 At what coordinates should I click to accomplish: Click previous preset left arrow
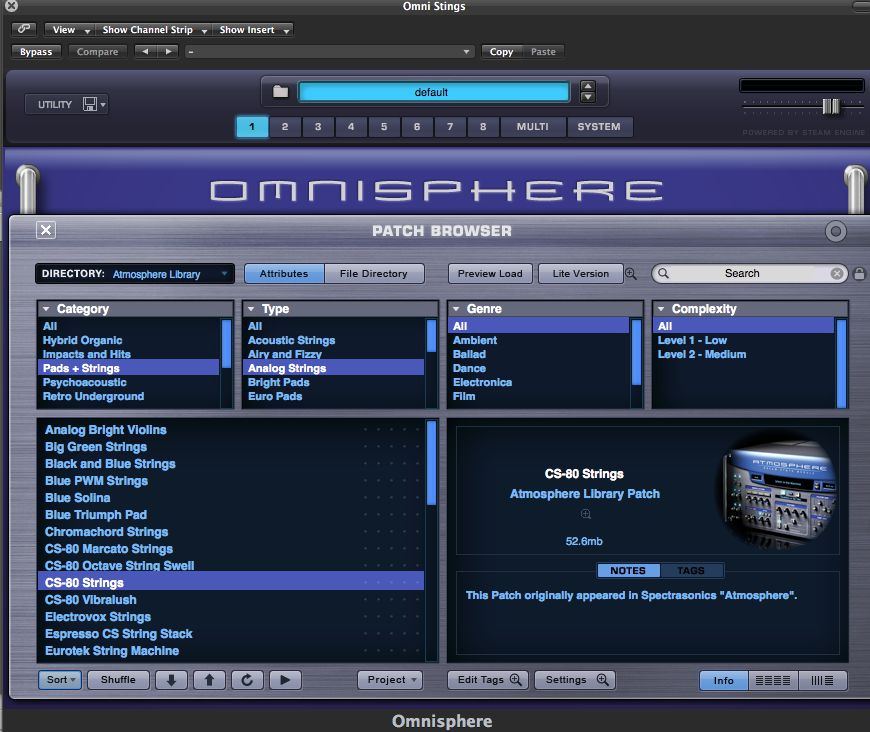pyautogui.click(x=145, y=52)
